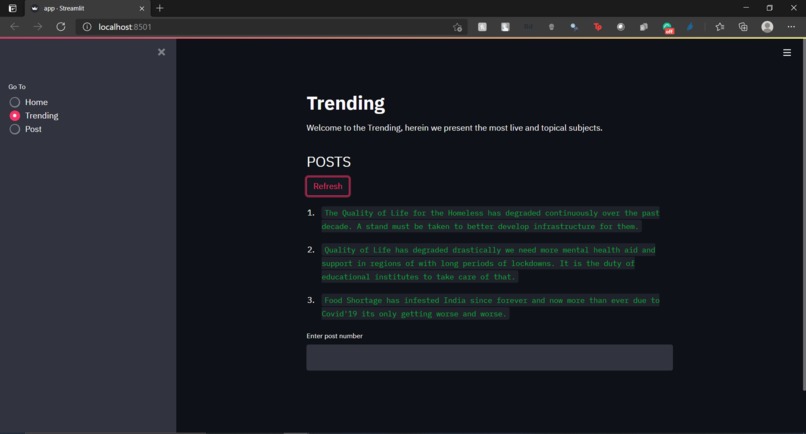The height and width of the screenshot is (434, 806).
Task: Click the Refresh button under POSTS
Action: pyautogui.click(x=328, y=186)
